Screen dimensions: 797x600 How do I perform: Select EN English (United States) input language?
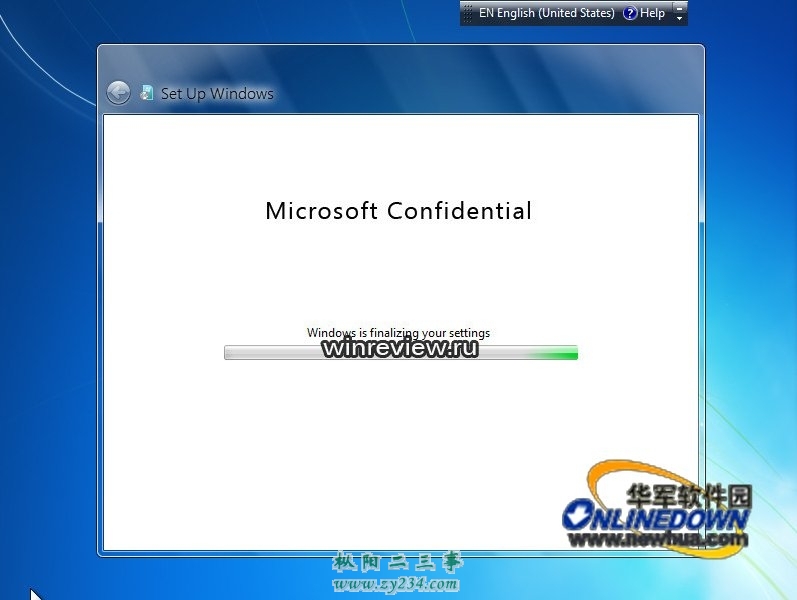tap(546, 13)
